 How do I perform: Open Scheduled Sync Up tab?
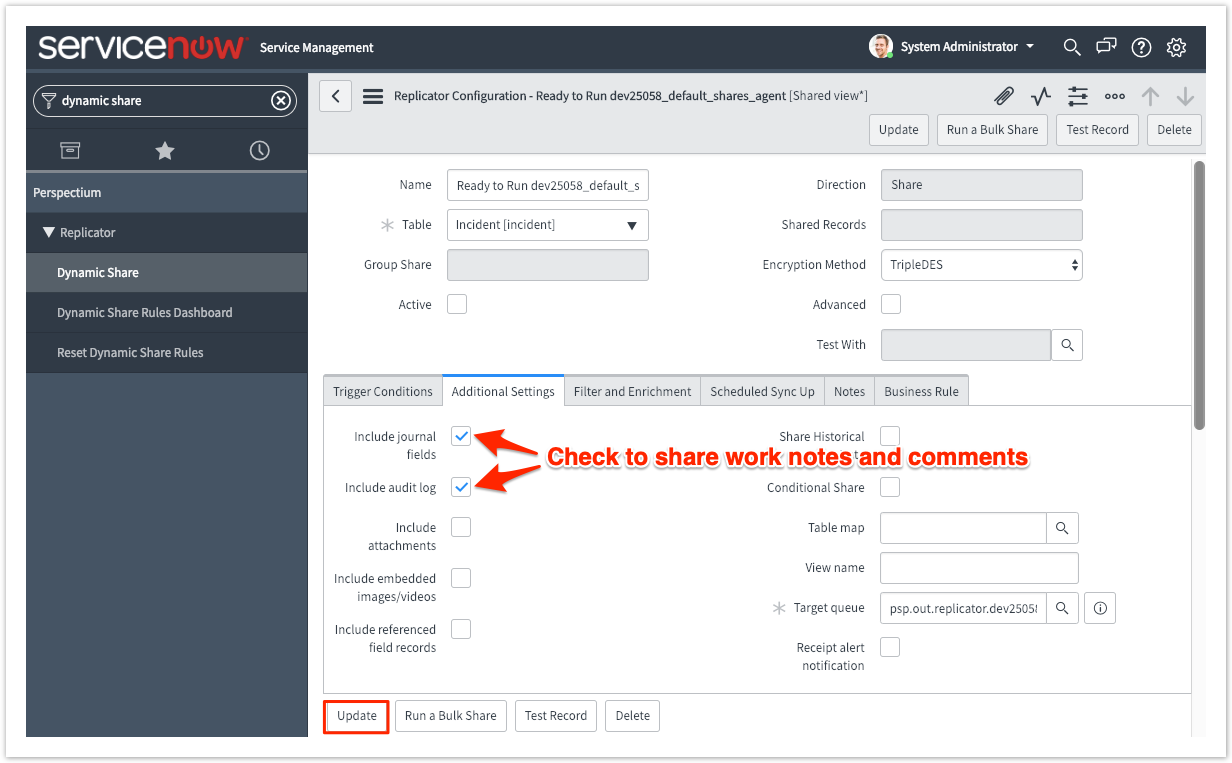click(762, 391)
